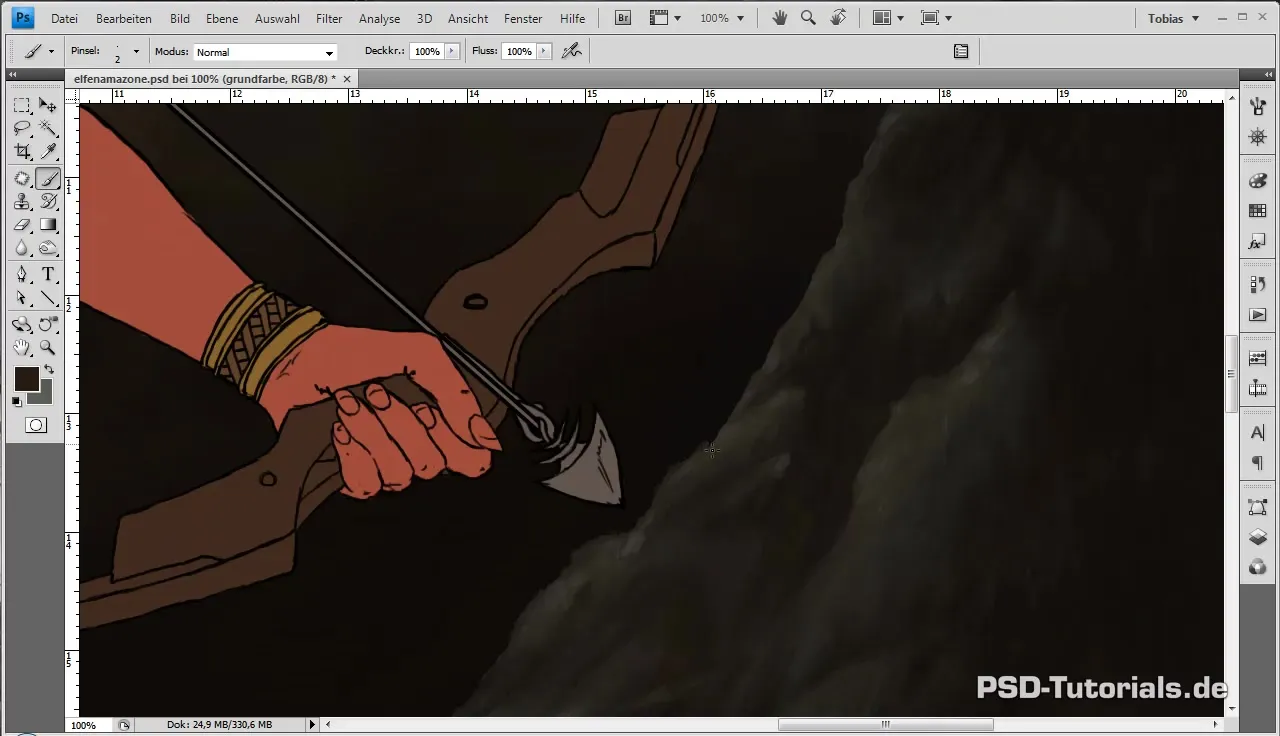Screen dimensions: 1280x736
Task: Open the view extras dropdown
Action: click(665, 18)
